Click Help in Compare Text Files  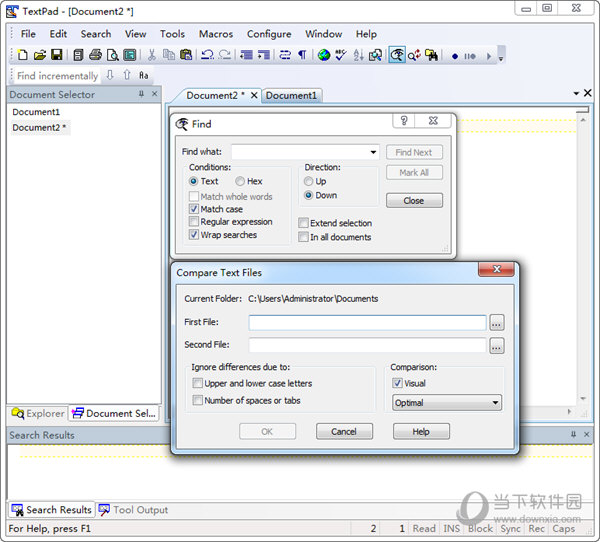(x=421, y=432)
